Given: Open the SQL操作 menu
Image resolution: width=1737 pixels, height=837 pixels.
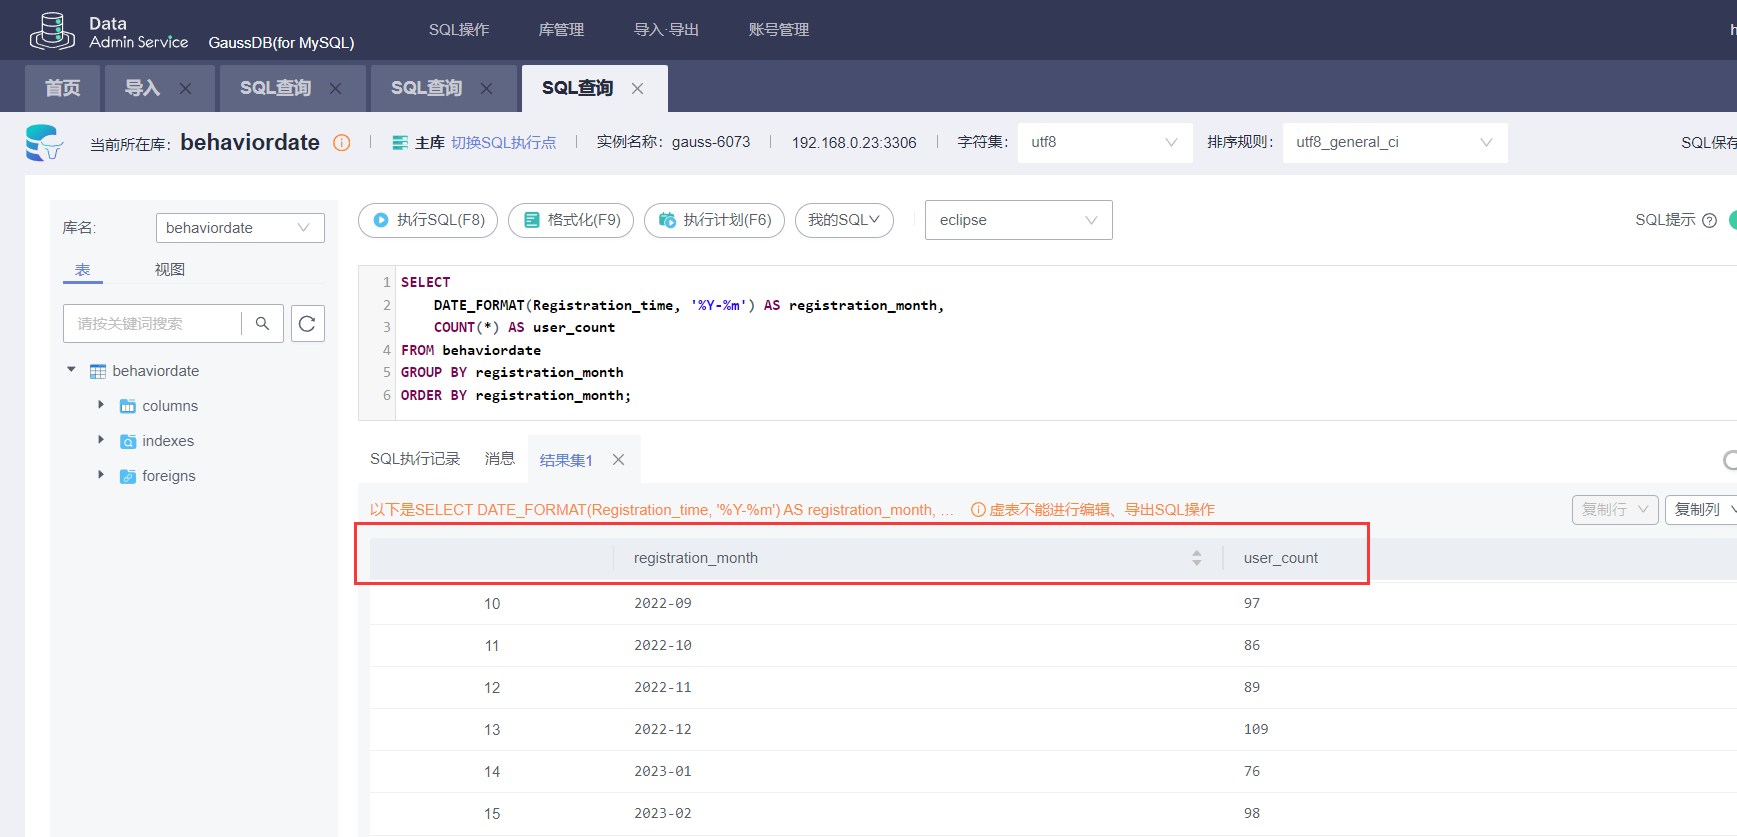Looking at the screenshot, I should click(x=459, y=30).
